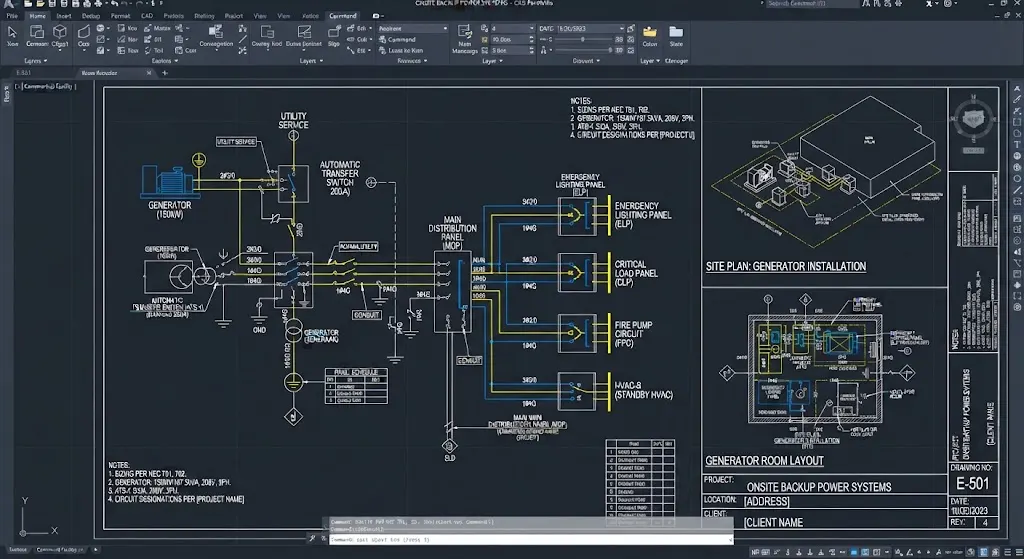The height and width of the screenshot is (559, 1024).
Task: Click the undo arrow in quick access toolbar
Action: click(115, 4)
